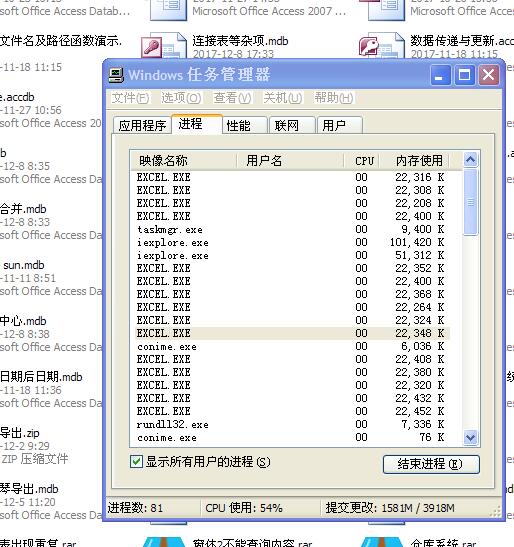This screenshot has width=514, height=547.
Task: Click the 连接表等杂项.mdb file icon
Action: click(163, 46)
